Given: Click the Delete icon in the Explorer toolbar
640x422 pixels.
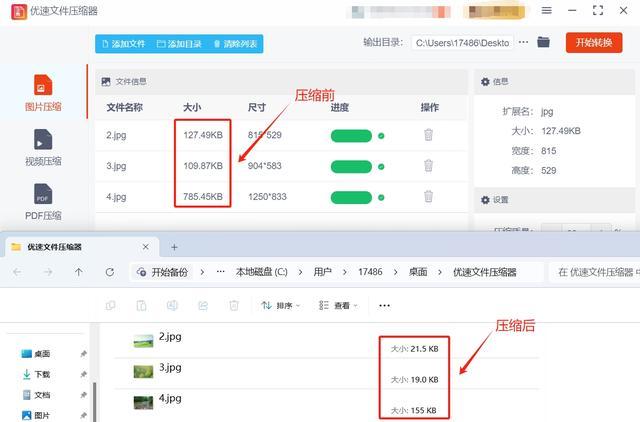Looking at the screenshot, I should 234,305.
